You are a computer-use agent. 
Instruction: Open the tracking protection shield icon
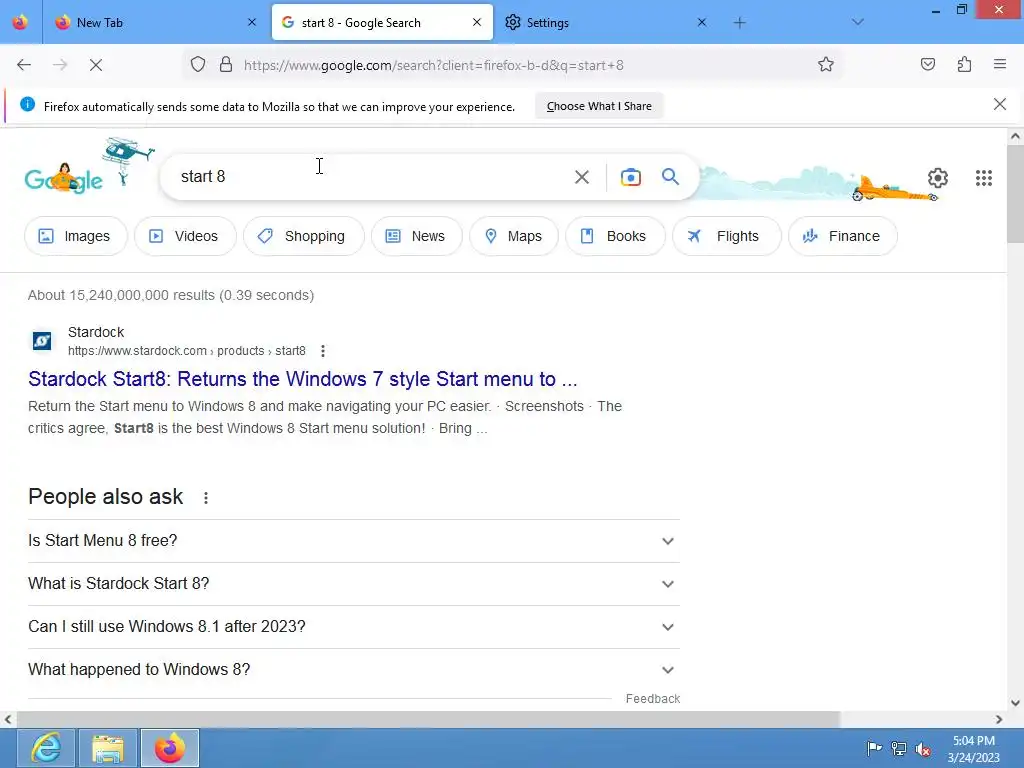click(198, 65)
